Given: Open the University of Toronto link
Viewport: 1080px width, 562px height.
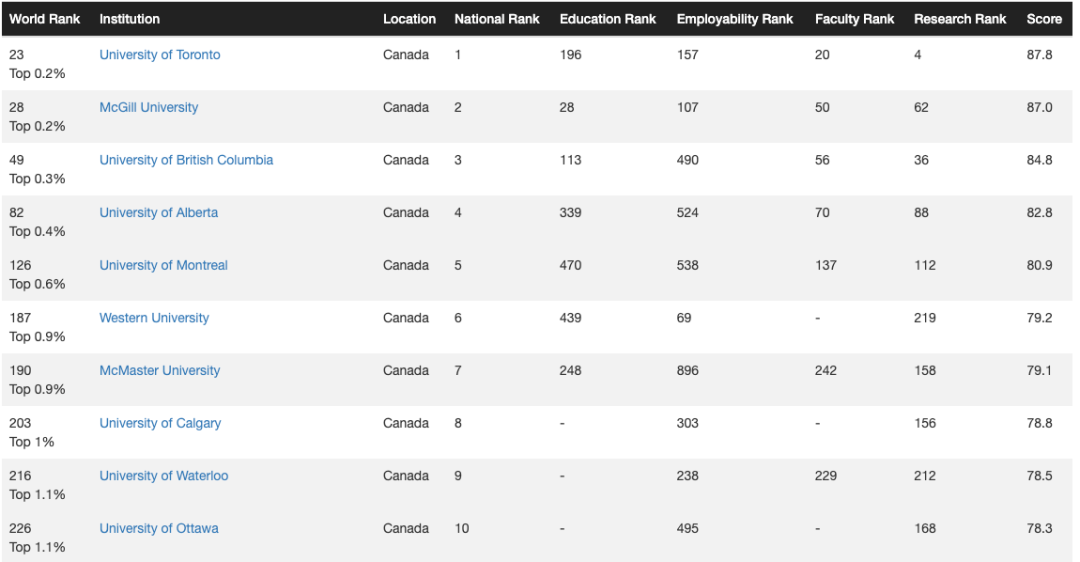Looking at the screenshot, I should (160, 54).
